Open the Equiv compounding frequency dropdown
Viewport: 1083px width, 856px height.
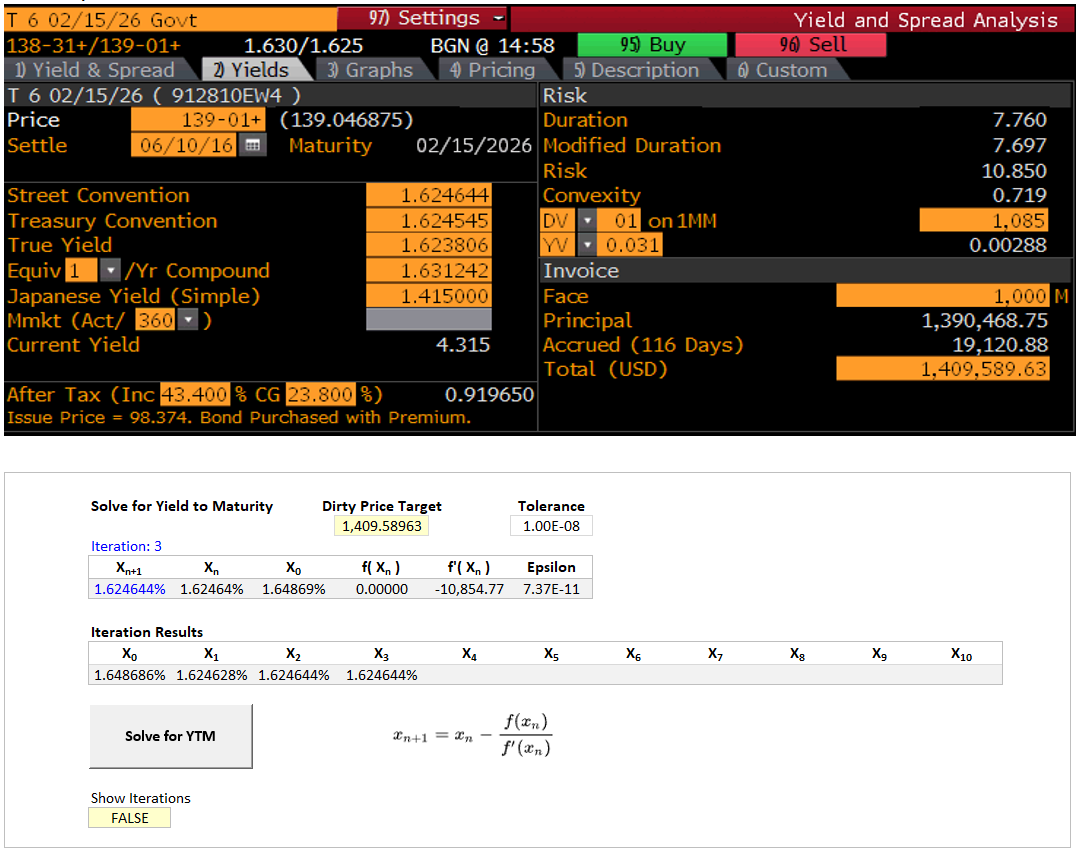111,270
